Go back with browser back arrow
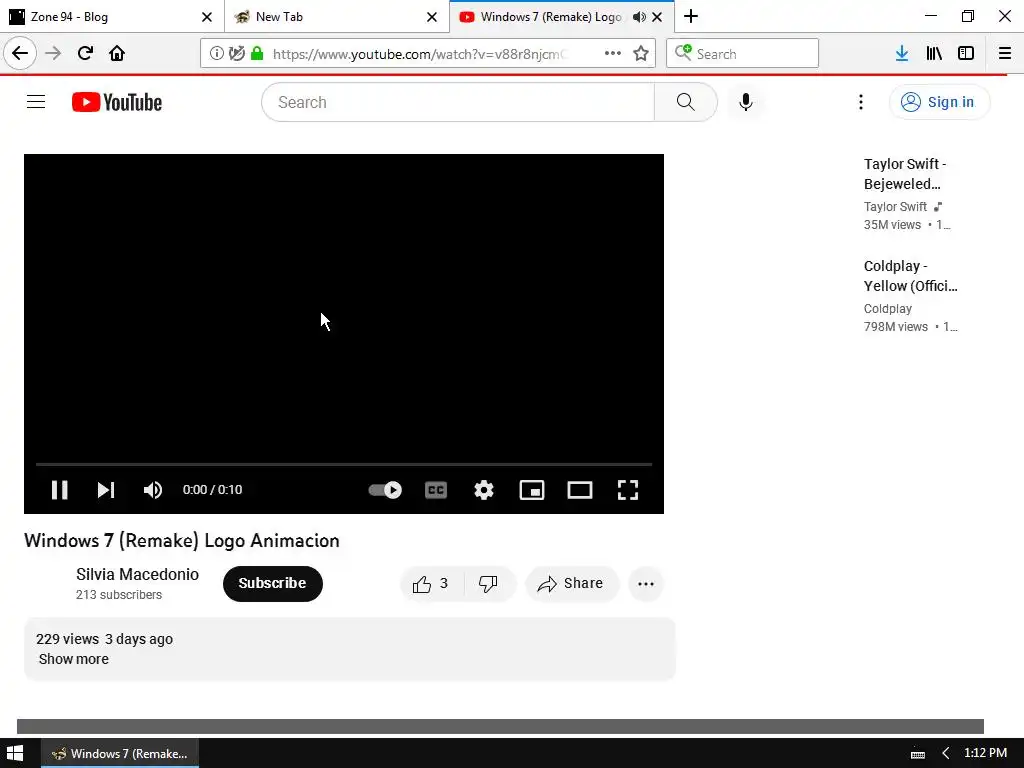 (20, 53)
